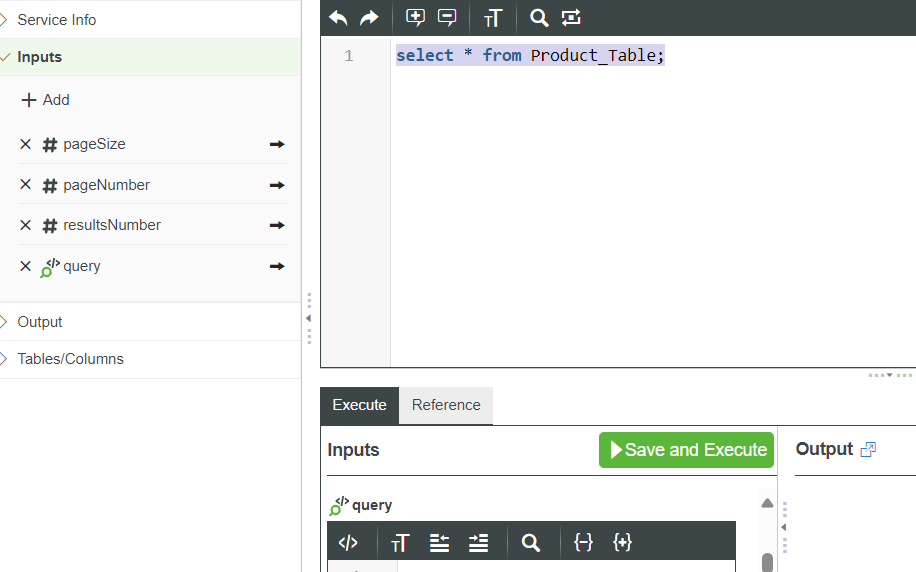The width and height of the screenshot is (916, 572).
Task: Open Output in a pop-out window
Action: tap(868, 450)
